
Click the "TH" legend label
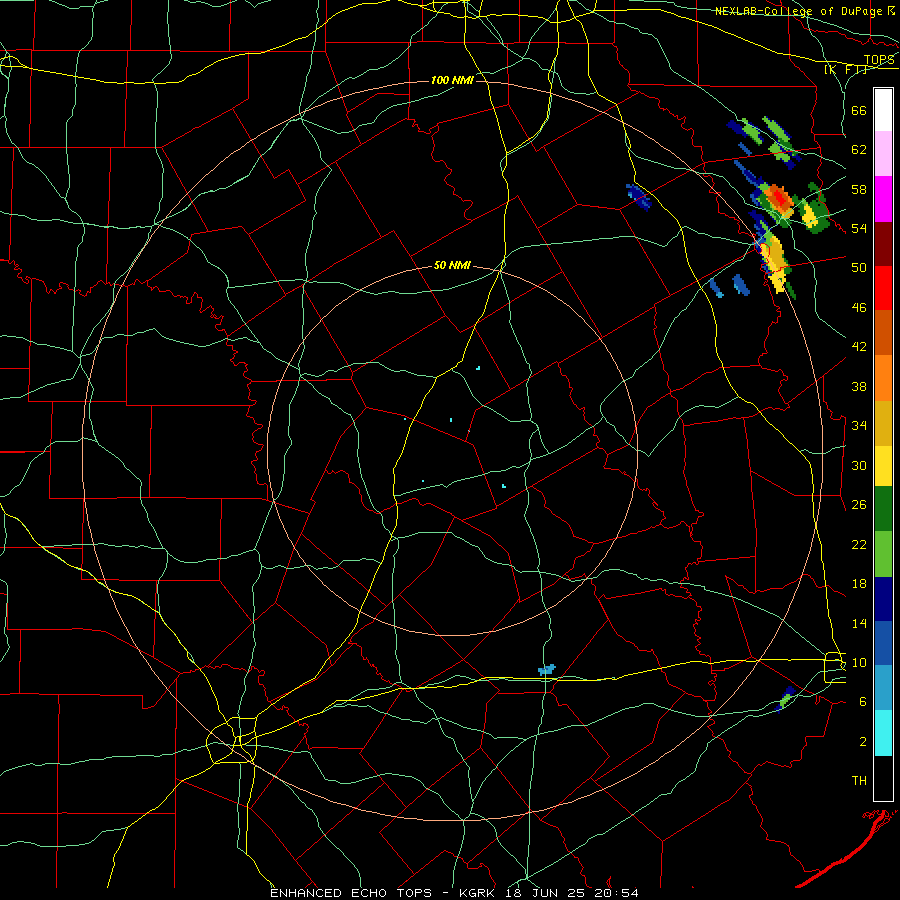[859, 781]
